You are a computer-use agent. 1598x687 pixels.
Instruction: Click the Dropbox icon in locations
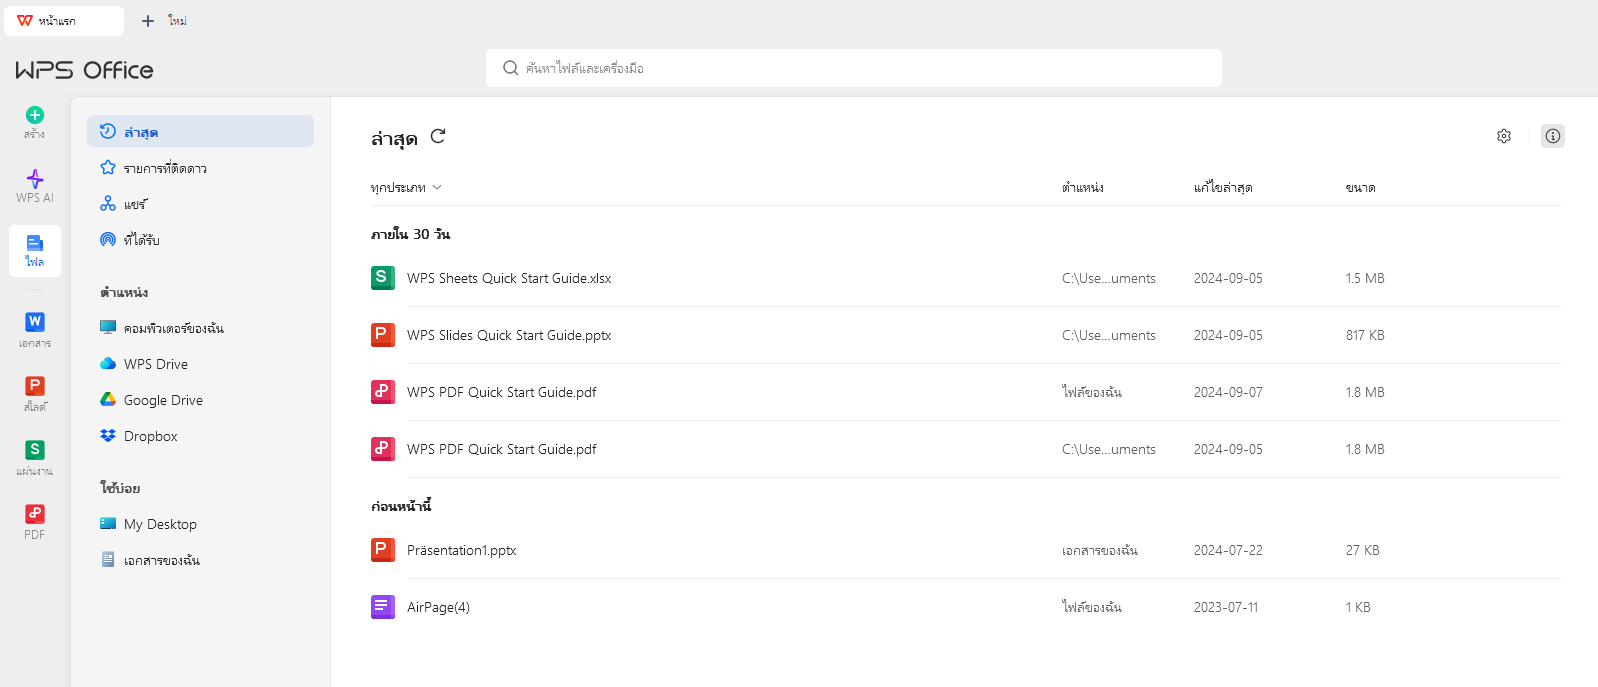(108, 435)
